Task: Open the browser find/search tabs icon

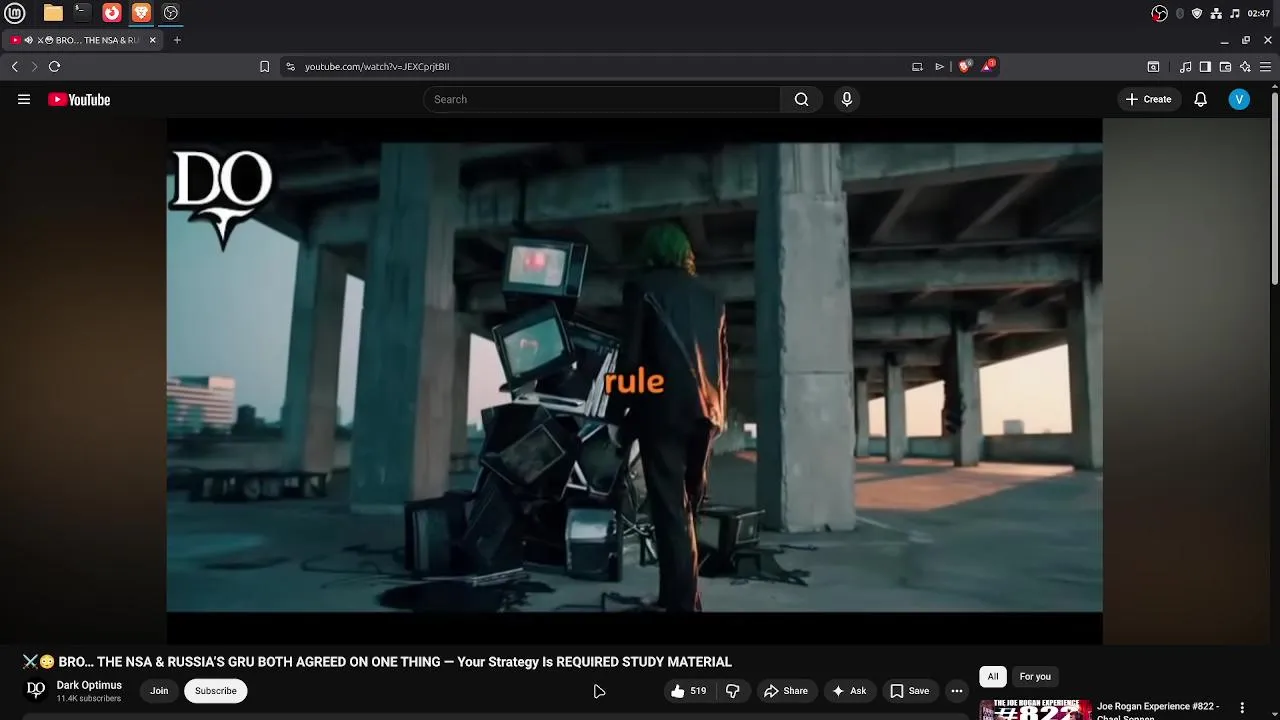Action: [x=1153, y=66]
